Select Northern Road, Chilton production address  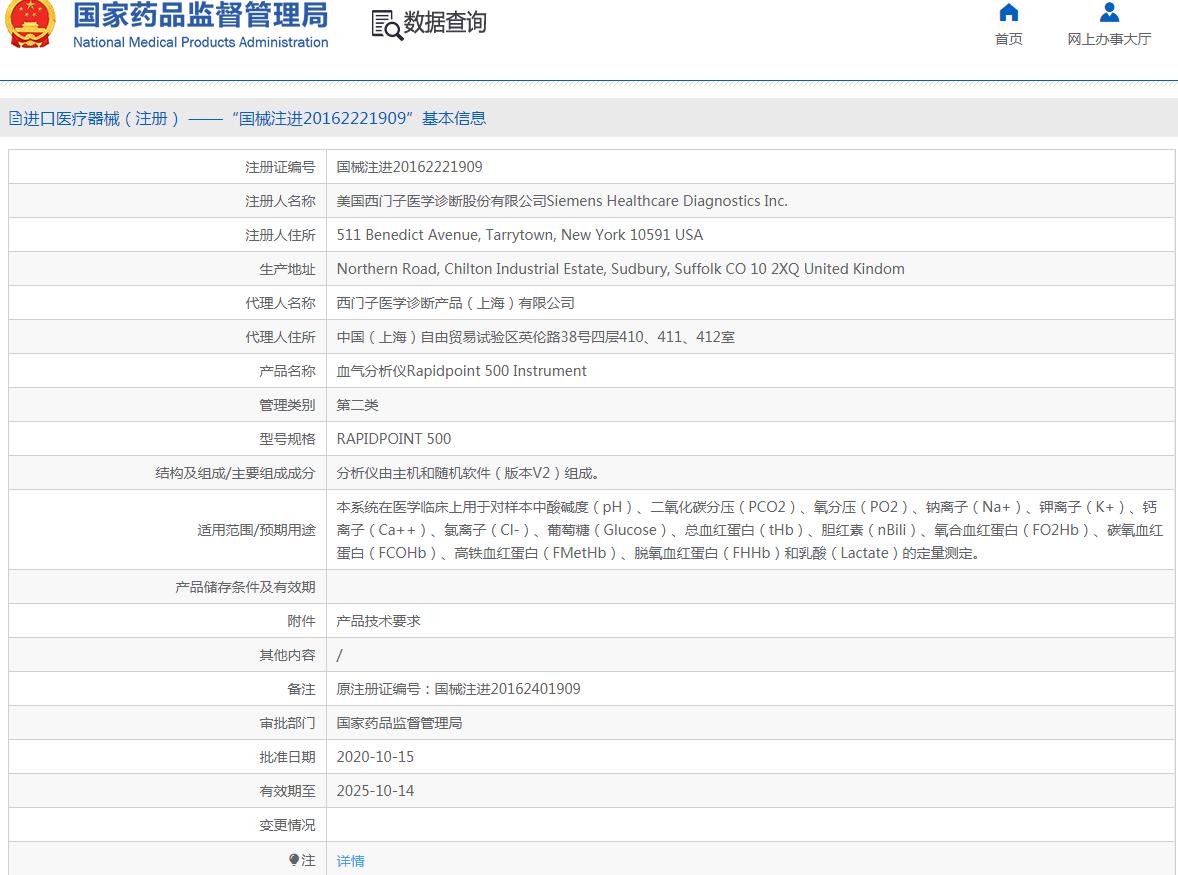tap(621, 269)
